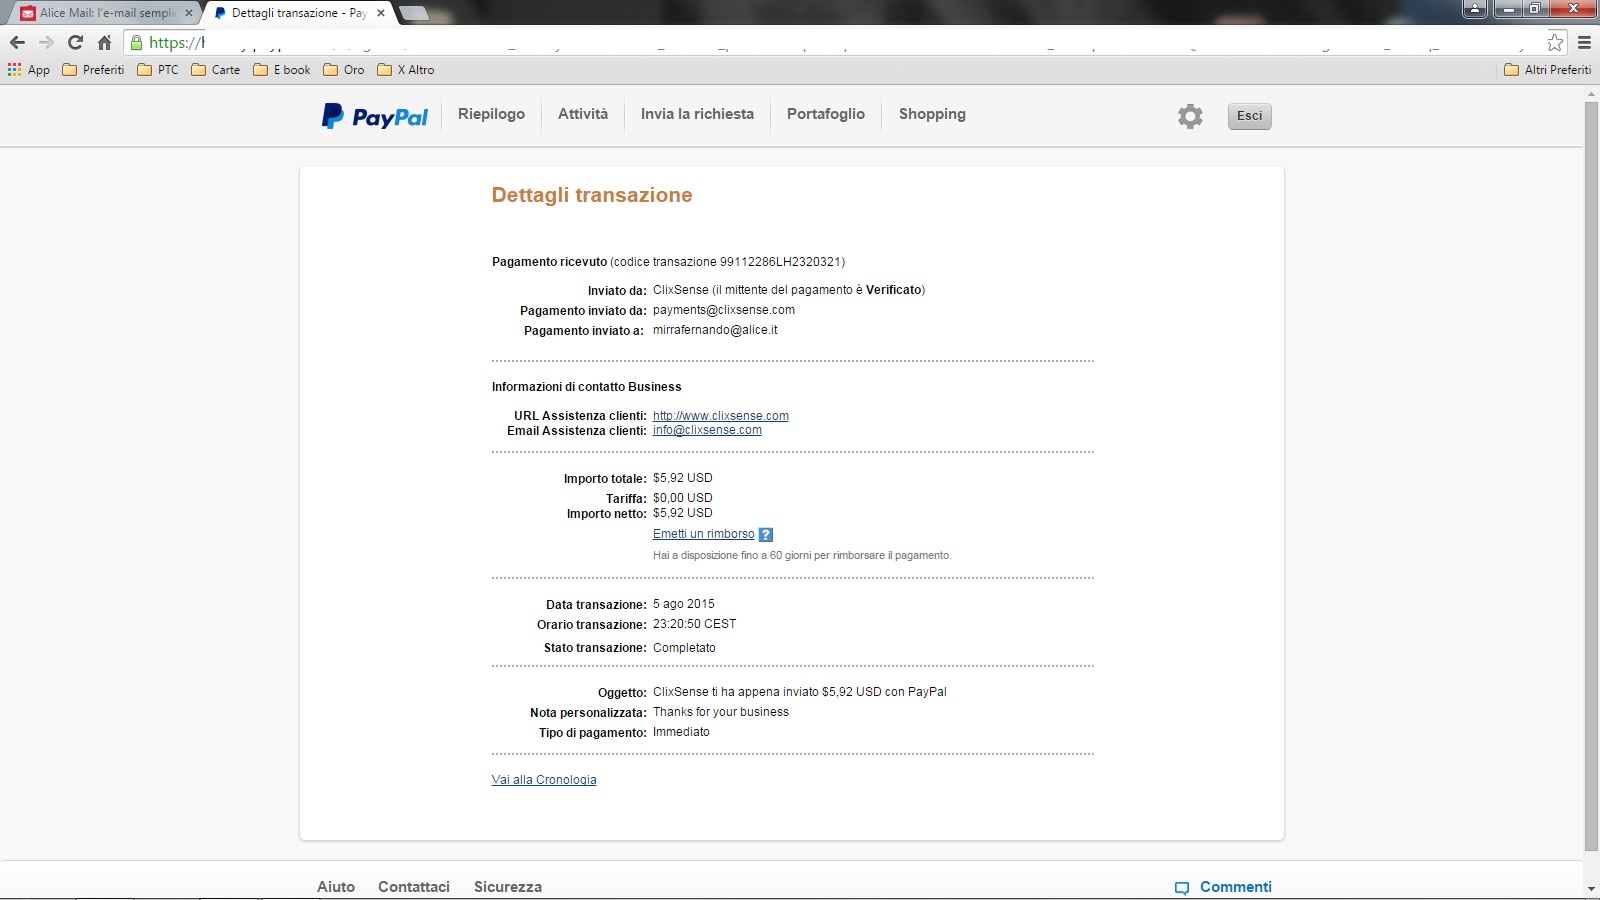Image resolution: width=1600 pixels, height=900 pixels.
Task: Click the payments@clixsense.com sender email text
Action: 724,310
